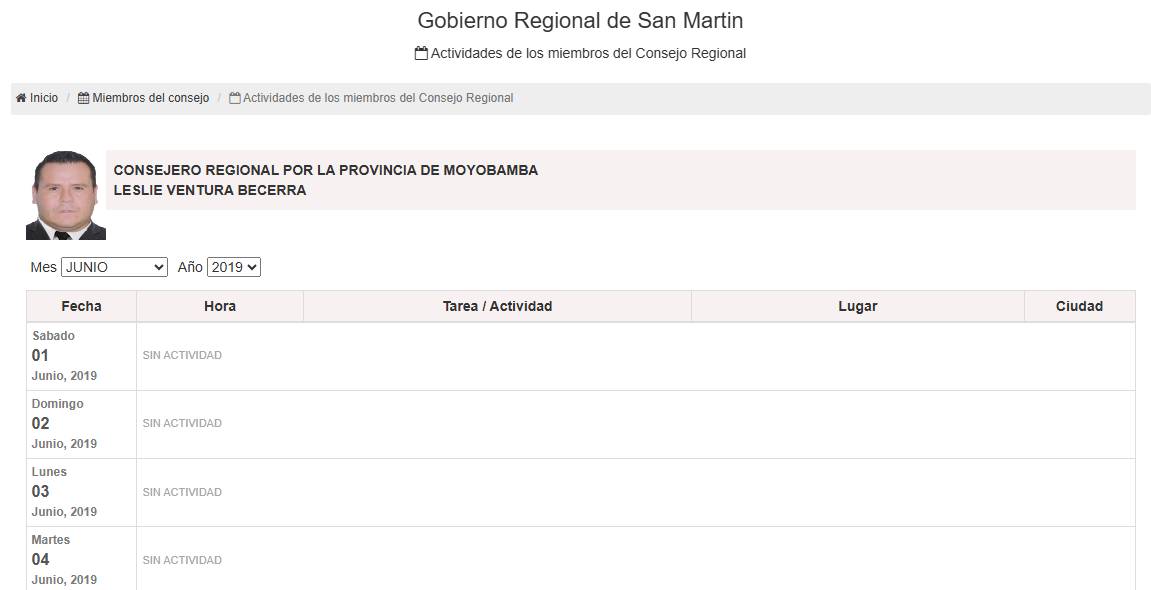Click the Lugar column header
The width and height of the screenshot is (1151, 590).
pos(858,306)
